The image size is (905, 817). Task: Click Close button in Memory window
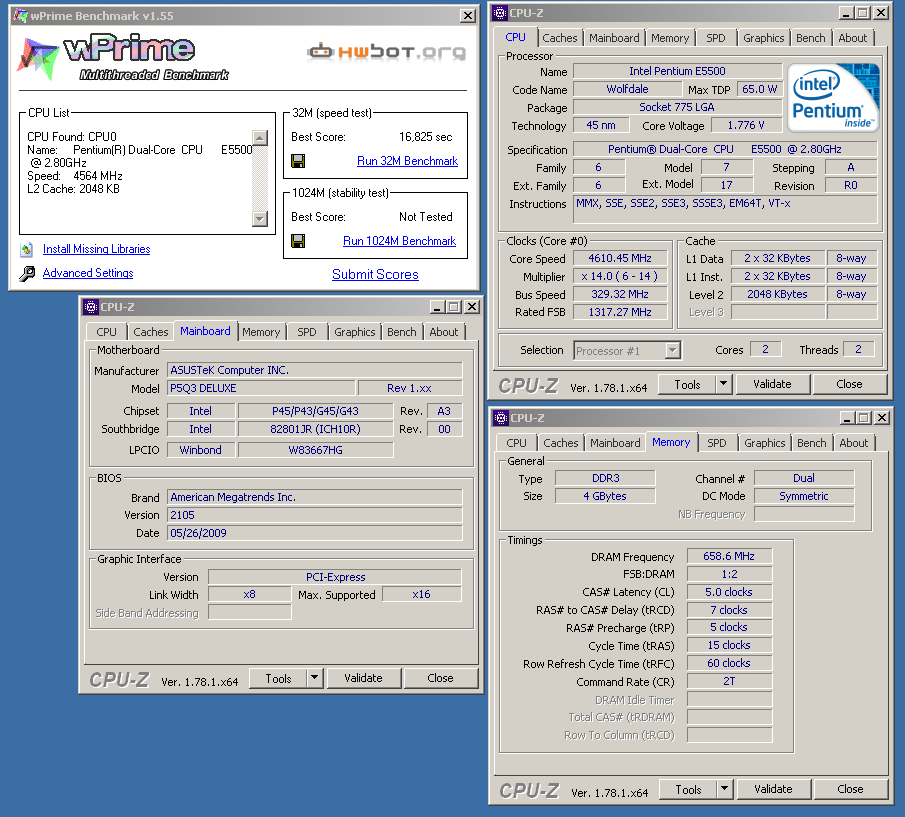point(850,789)
